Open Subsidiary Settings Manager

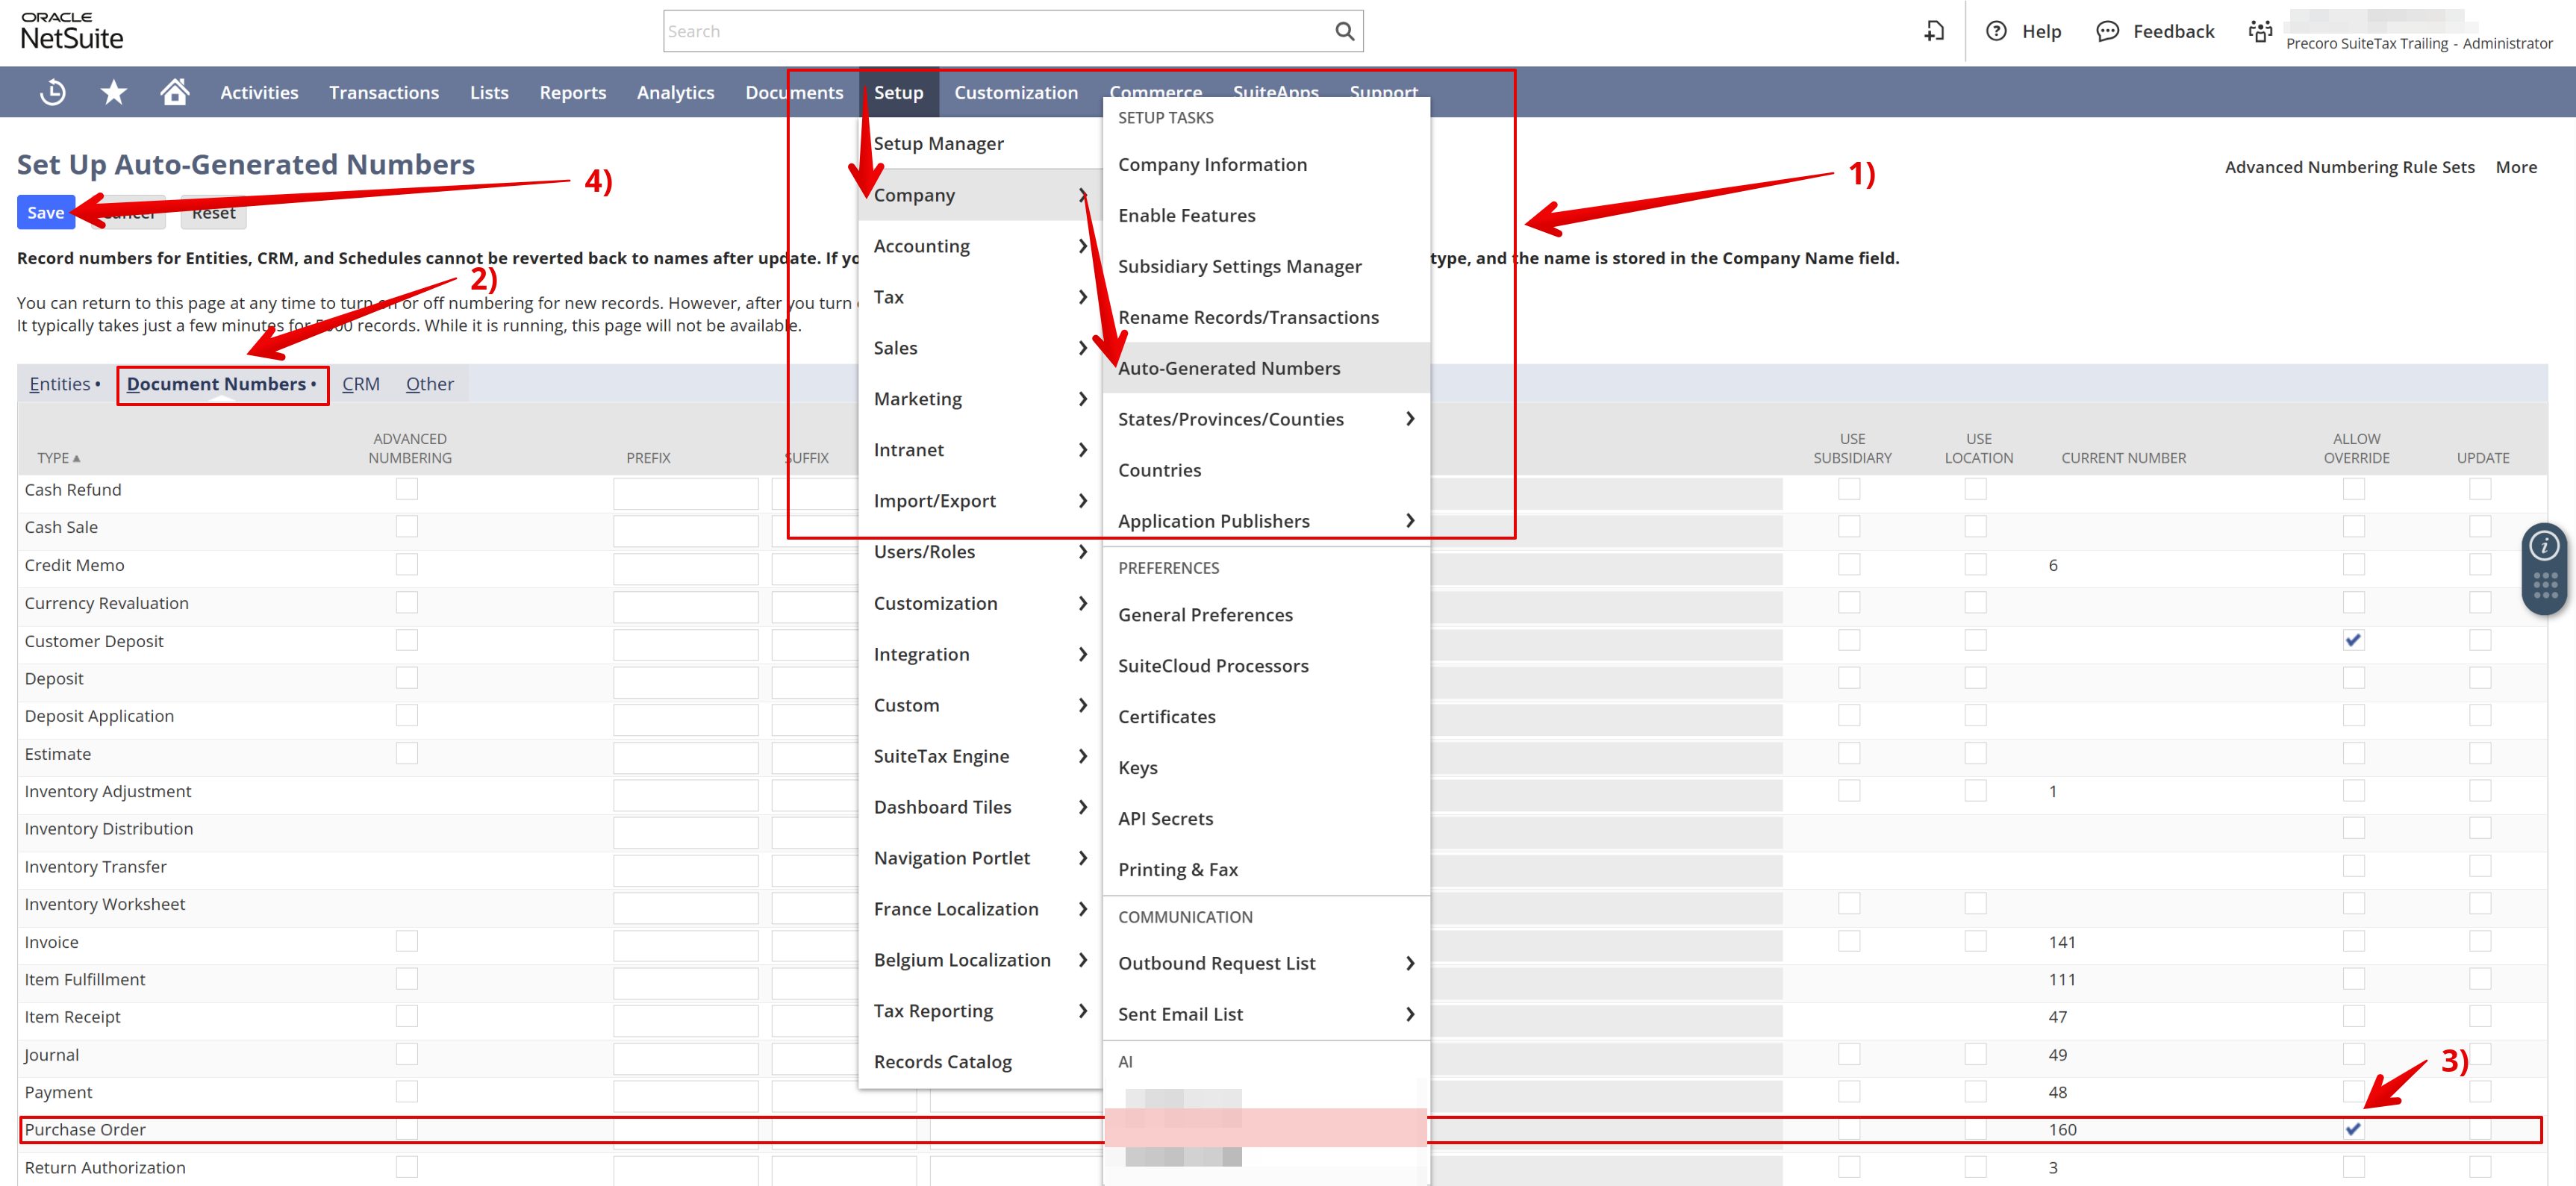1240,266
